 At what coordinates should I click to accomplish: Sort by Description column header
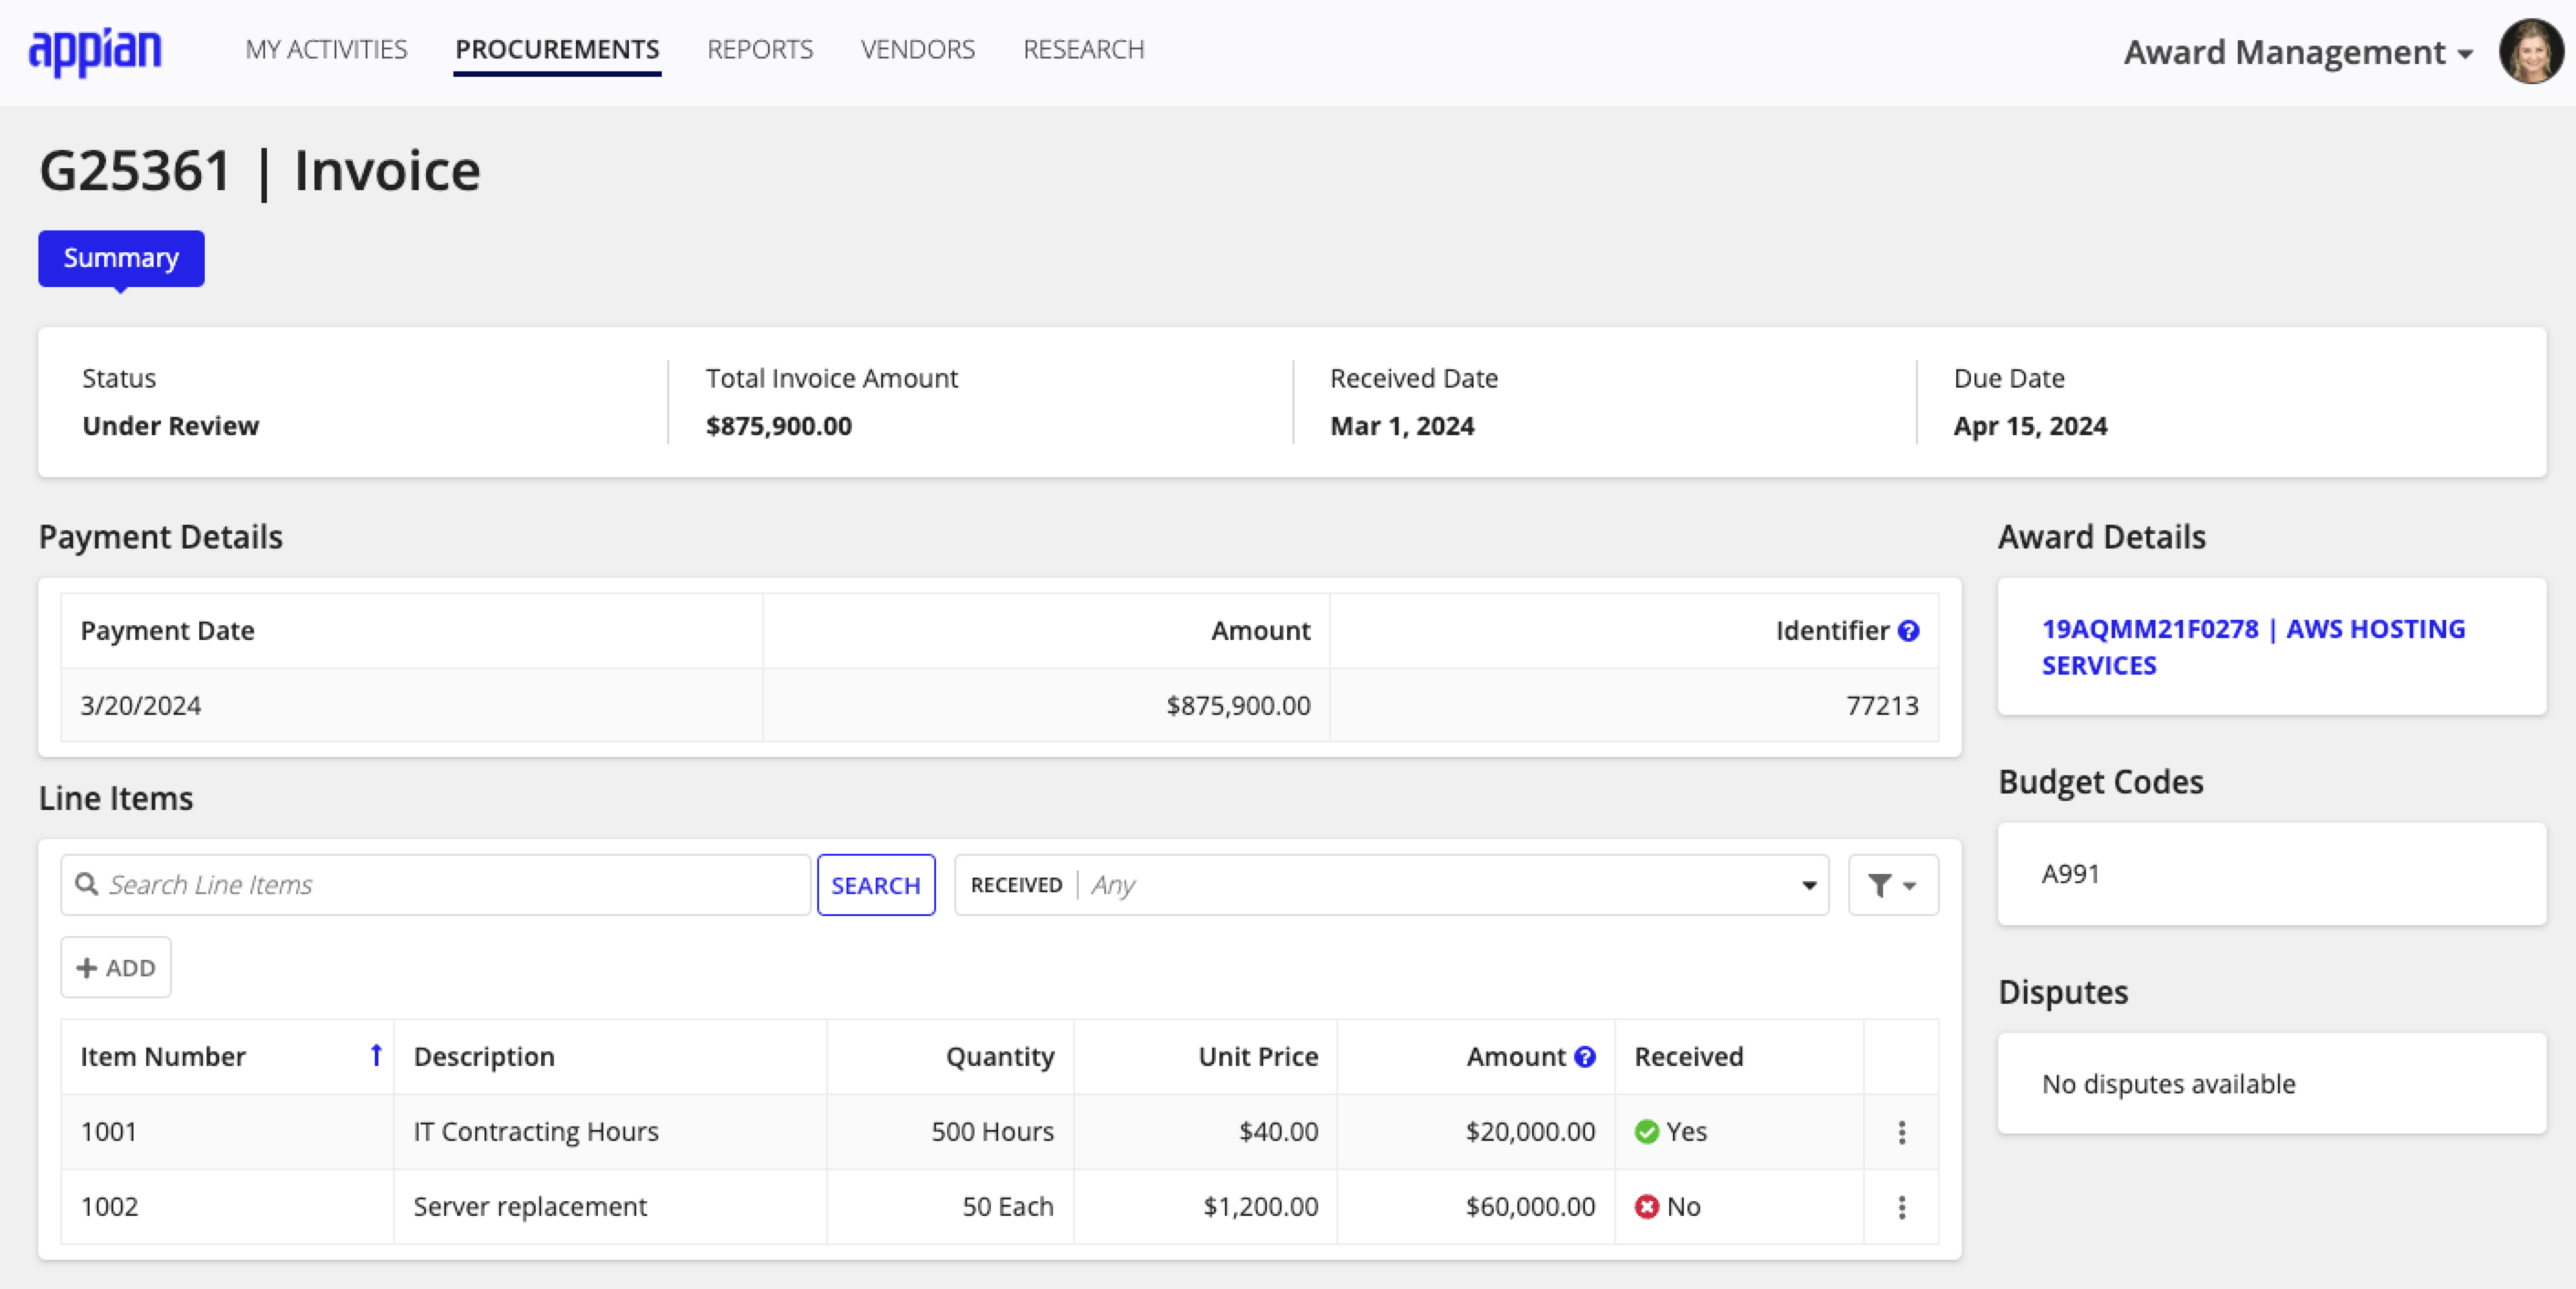coord(484,1057)
